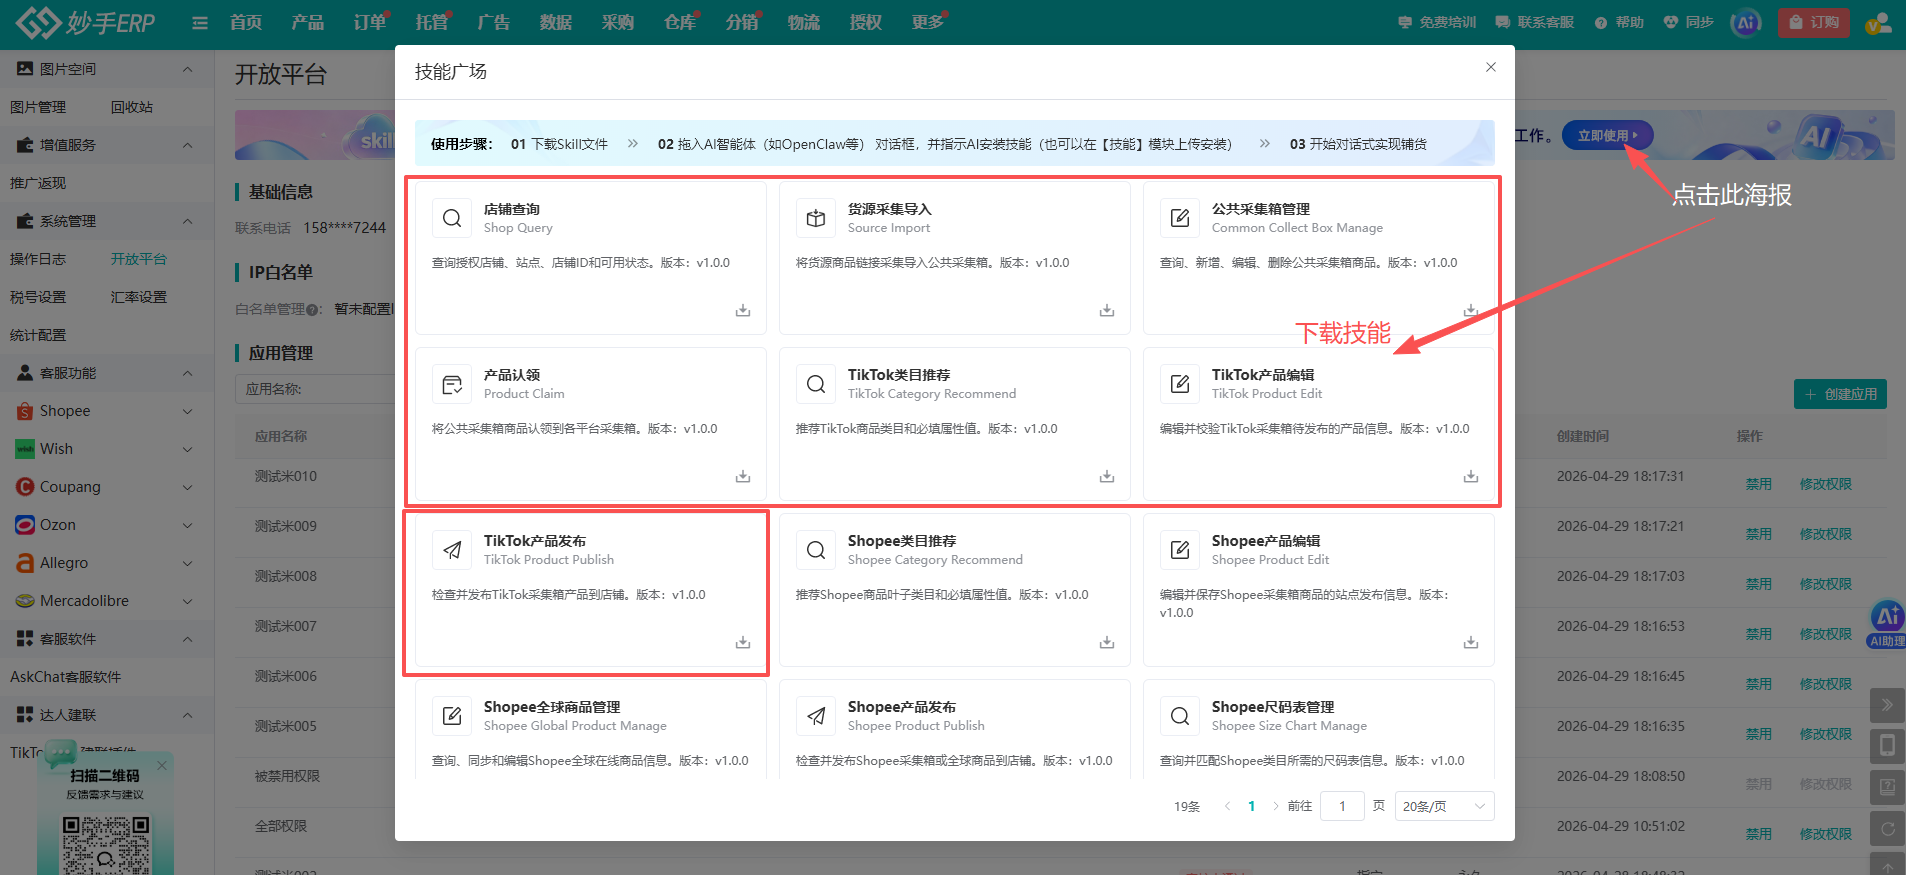
Task: Download the Shopee类目推荐 skill
Action: pyautogui.click(x=1107, y=643)
